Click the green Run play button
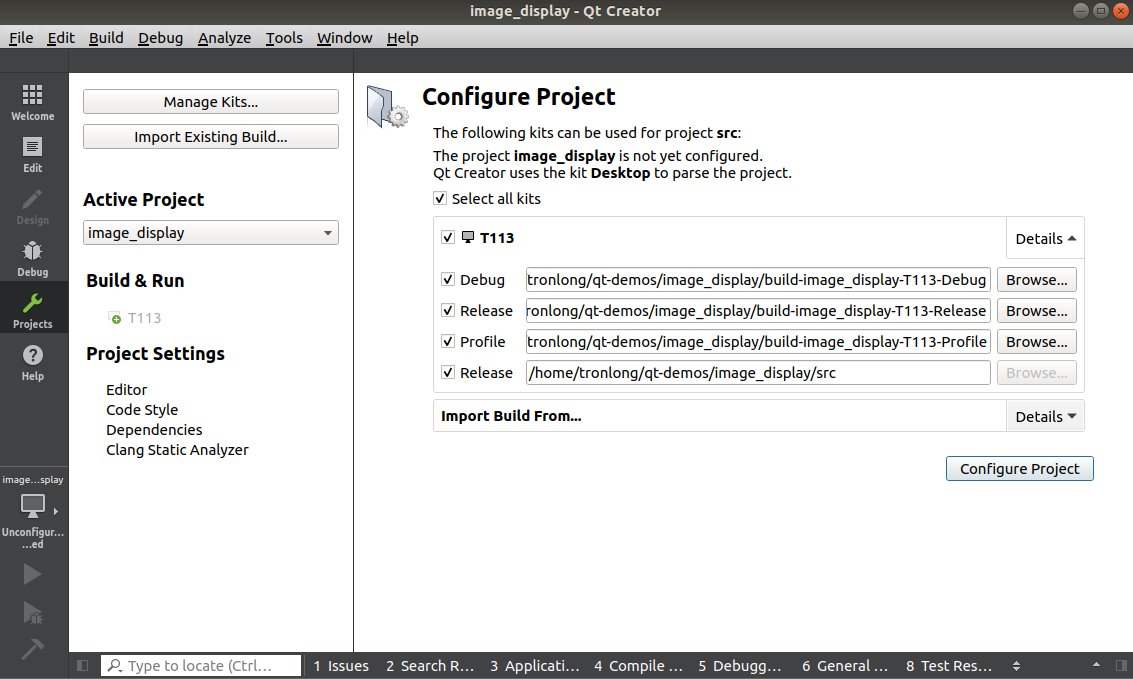 pos(33,574)
